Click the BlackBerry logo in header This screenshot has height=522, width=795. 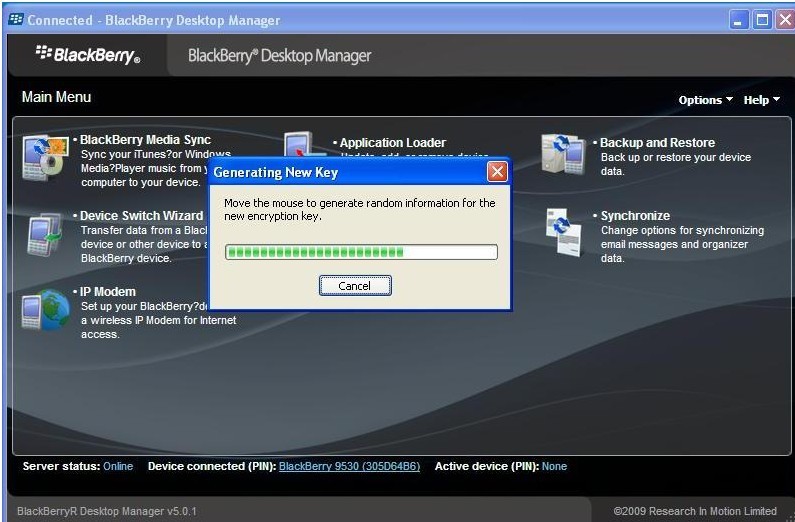(x=88, y=54)
